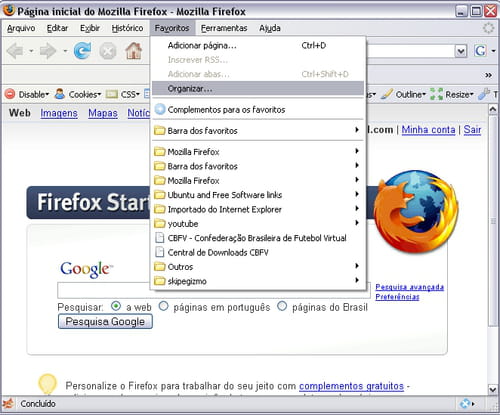Open the Back button history dropdown arrow
The image size is (500, 415).
click(x=31, y=51)
